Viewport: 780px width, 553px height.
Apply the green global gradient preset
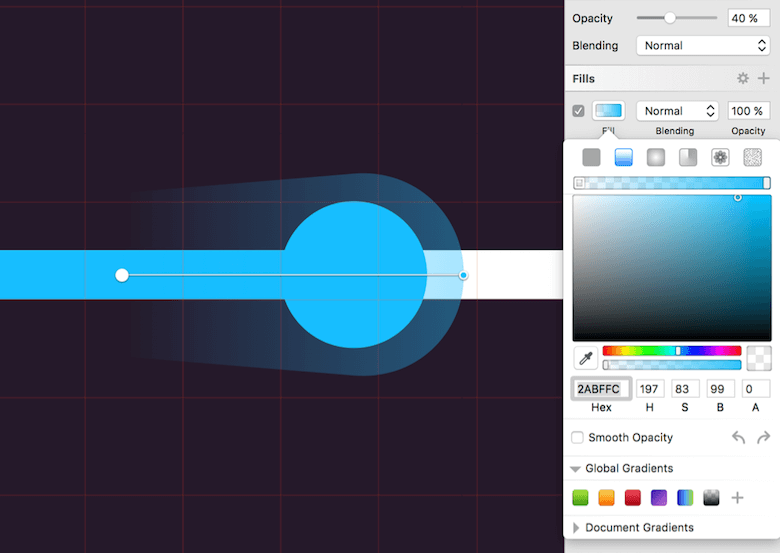point(580,498)
